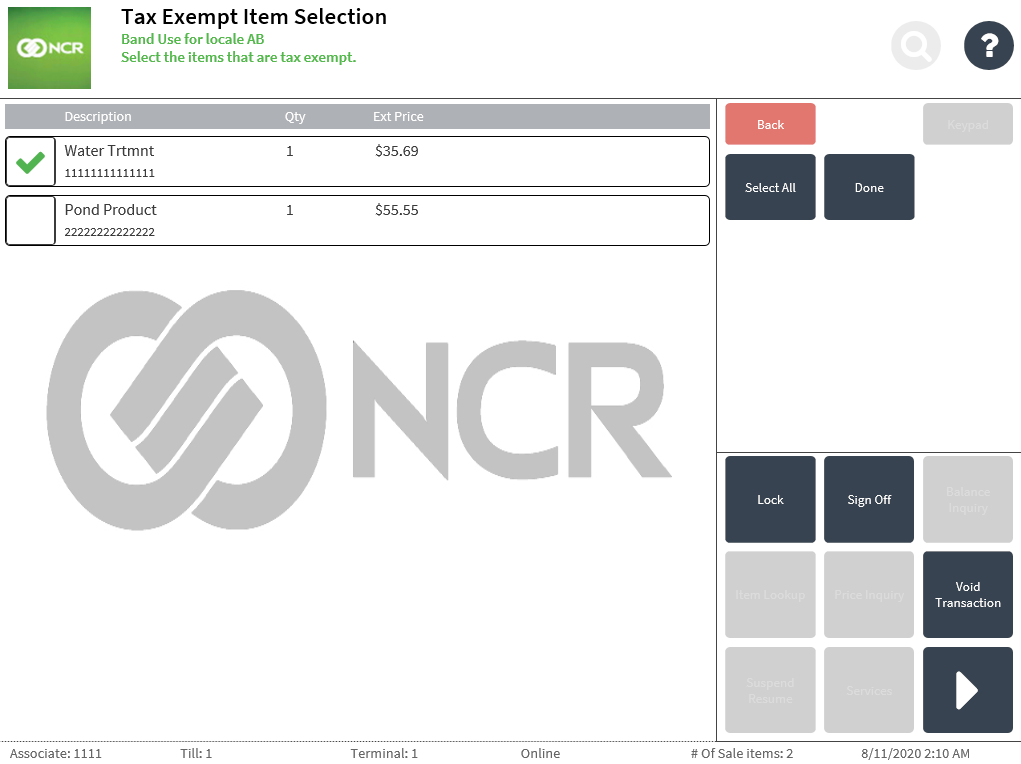Image resolution: width=1021 pixels, height=764 pixels.
Task: Click Associate: 1111 in status bar
Action: 55,754
